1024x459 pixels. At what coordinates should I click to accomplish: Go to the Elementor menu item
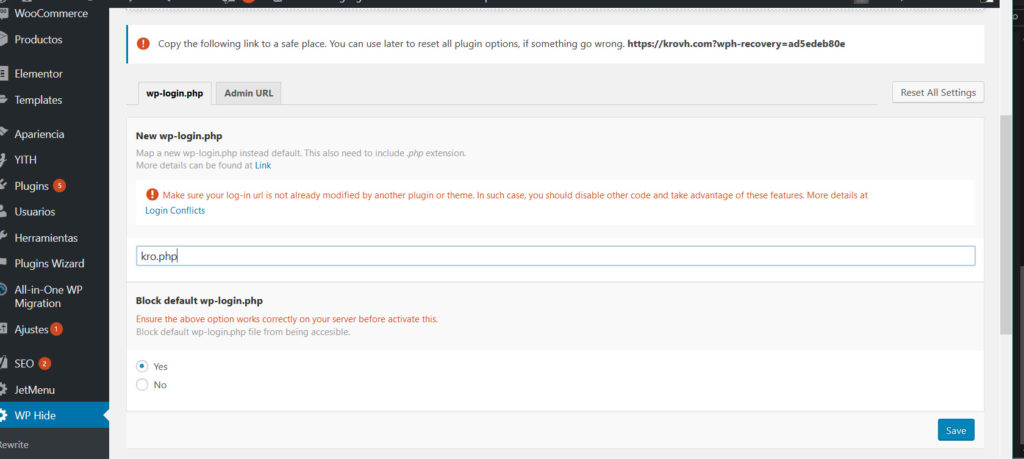38,74
